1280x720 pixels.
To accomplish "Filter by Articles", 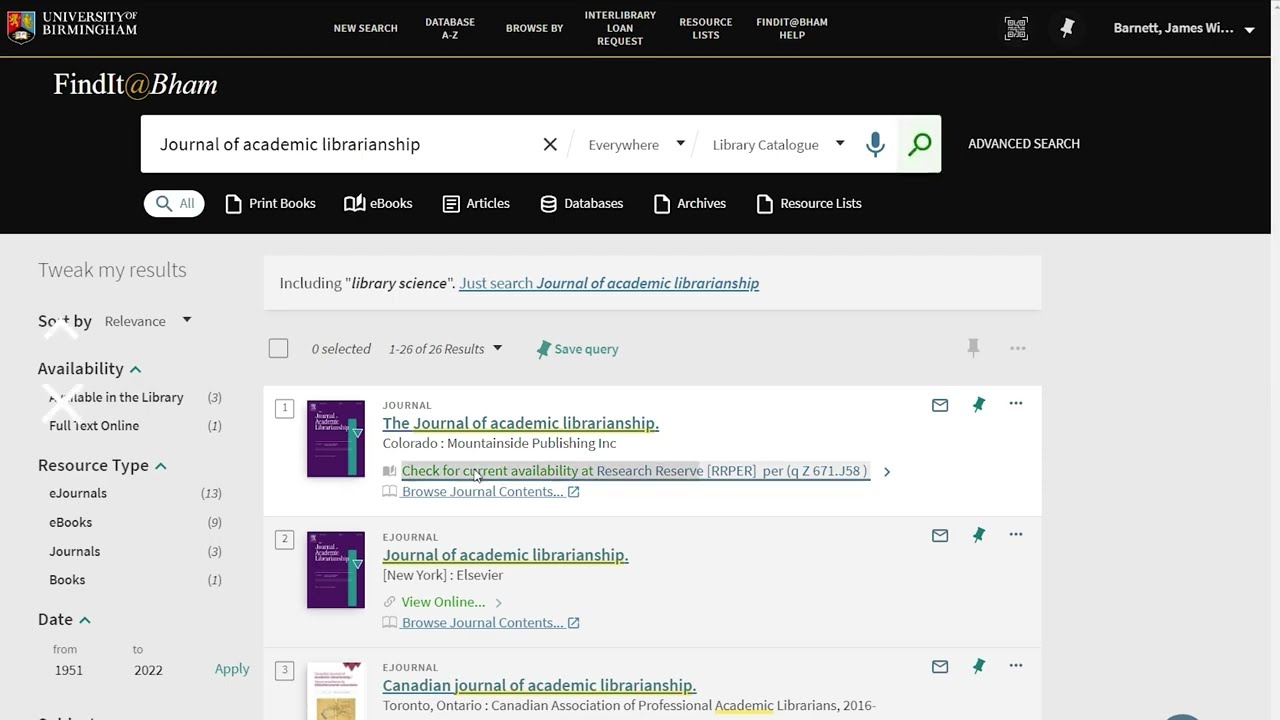I will (x=476, y=203).
